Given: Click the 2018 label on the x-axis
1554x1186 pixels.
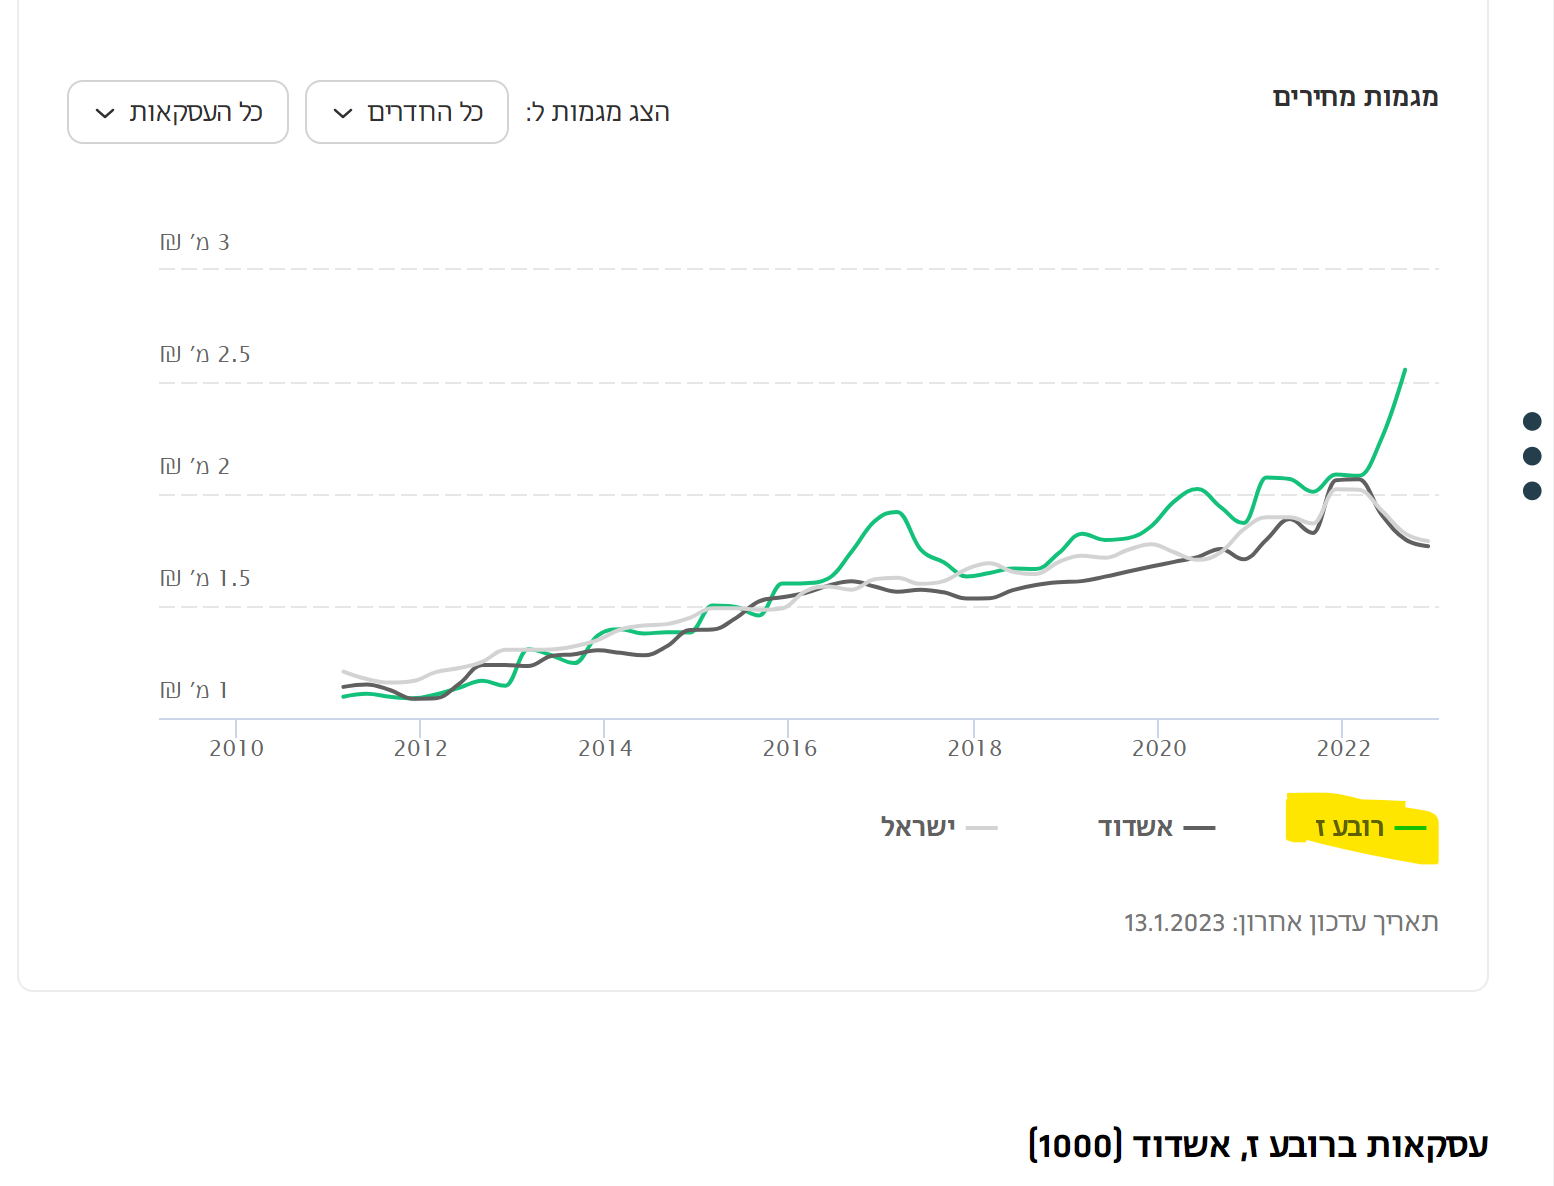Looking at the screenshot, I should [974, 748].
